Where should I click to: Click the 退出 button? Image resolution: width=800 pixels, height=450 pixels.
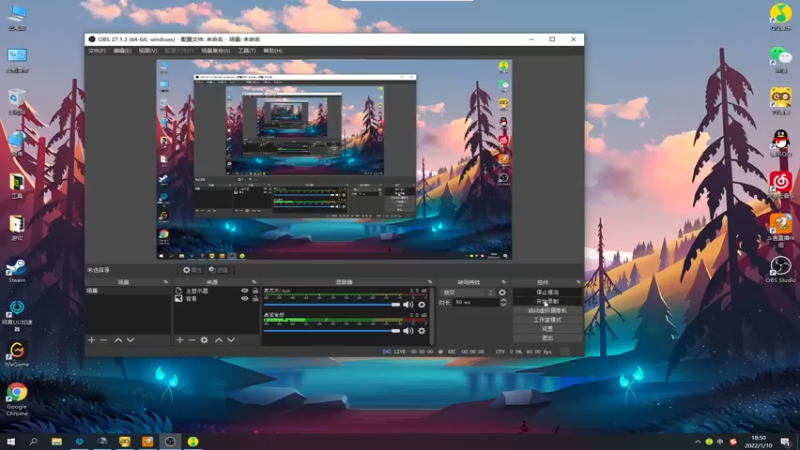click(547, 338)
